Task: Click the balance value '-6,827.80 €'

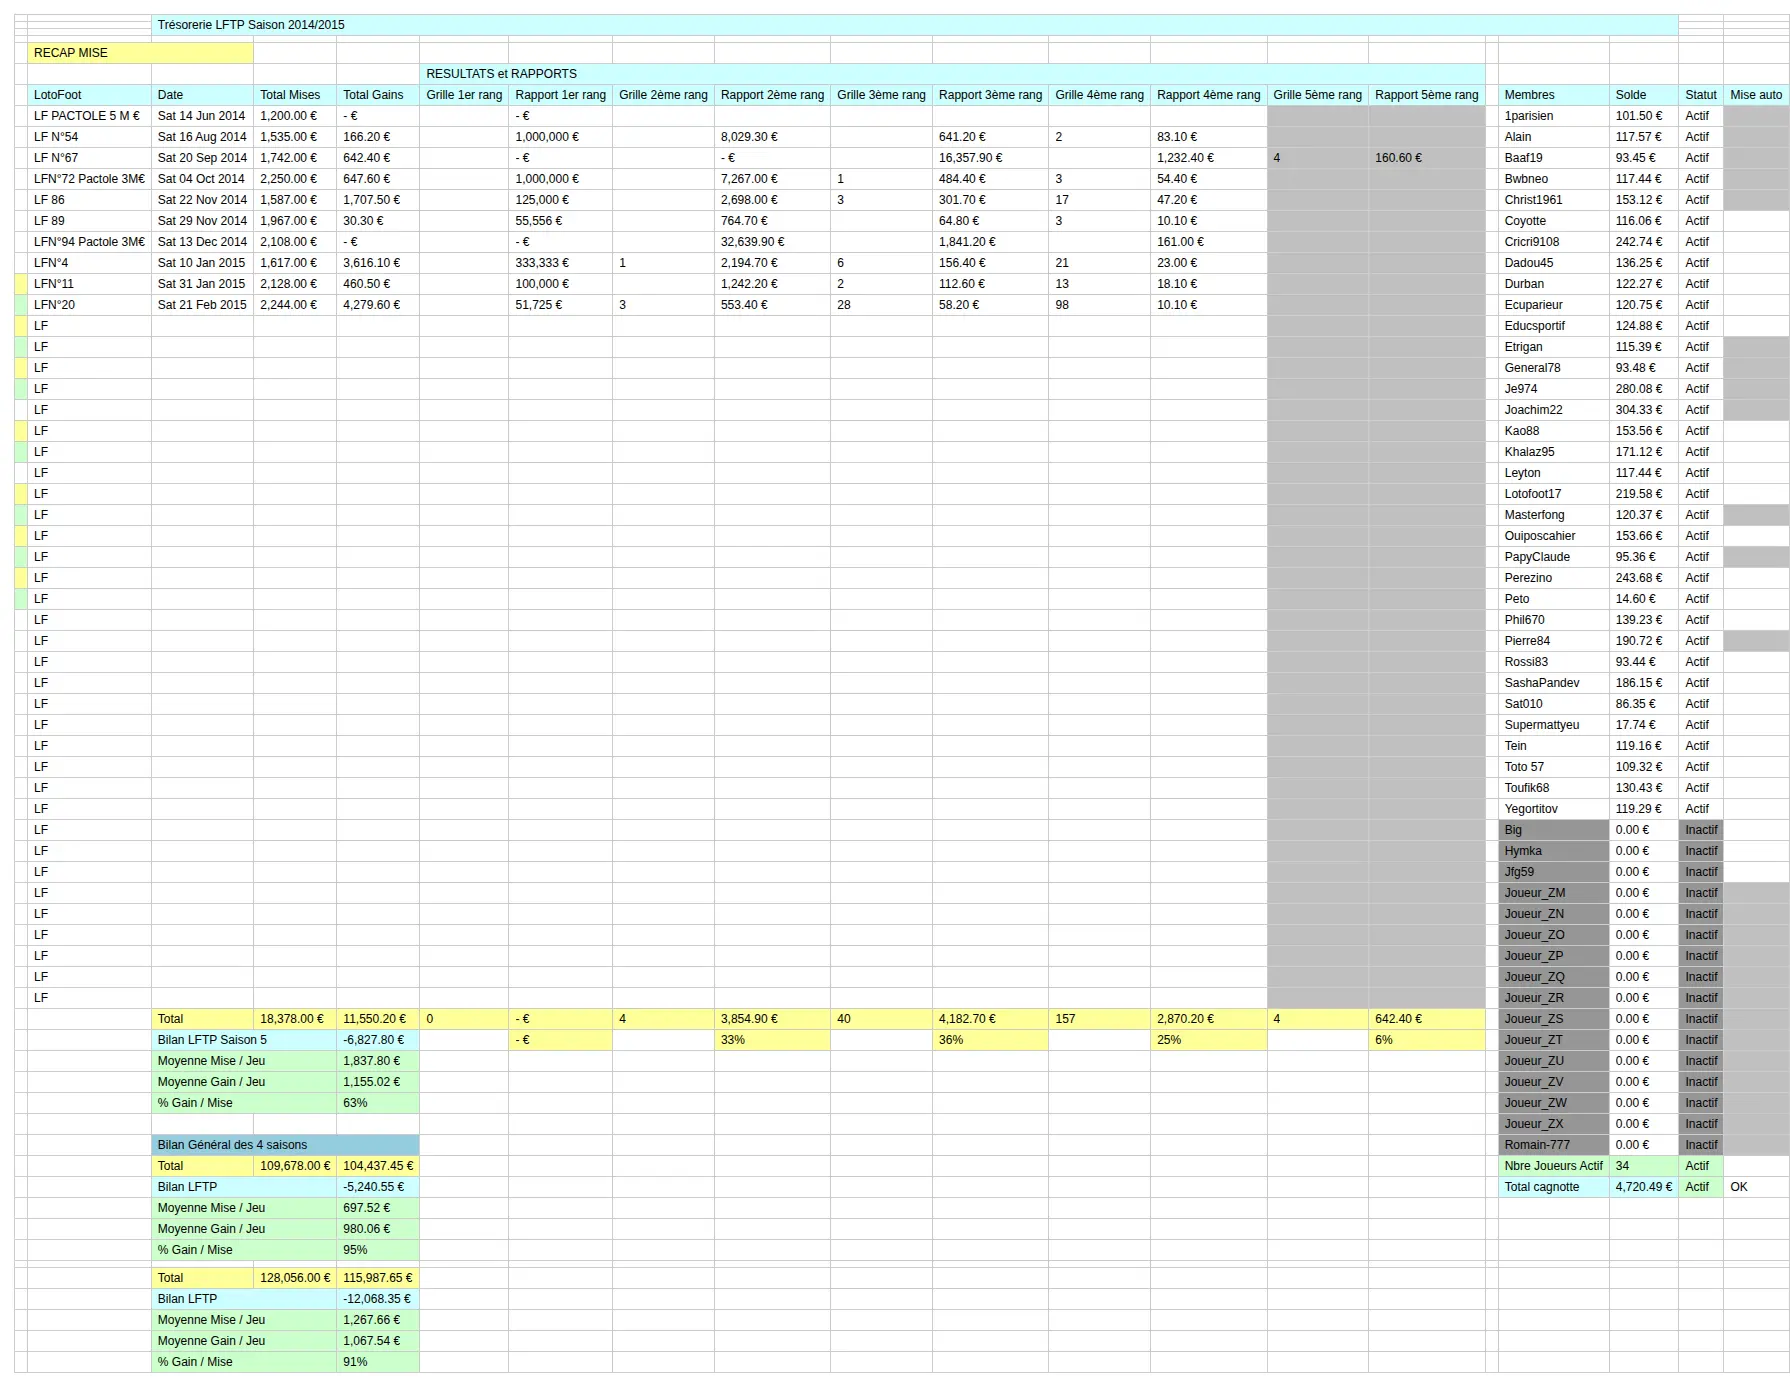Action: point(378,1040)
